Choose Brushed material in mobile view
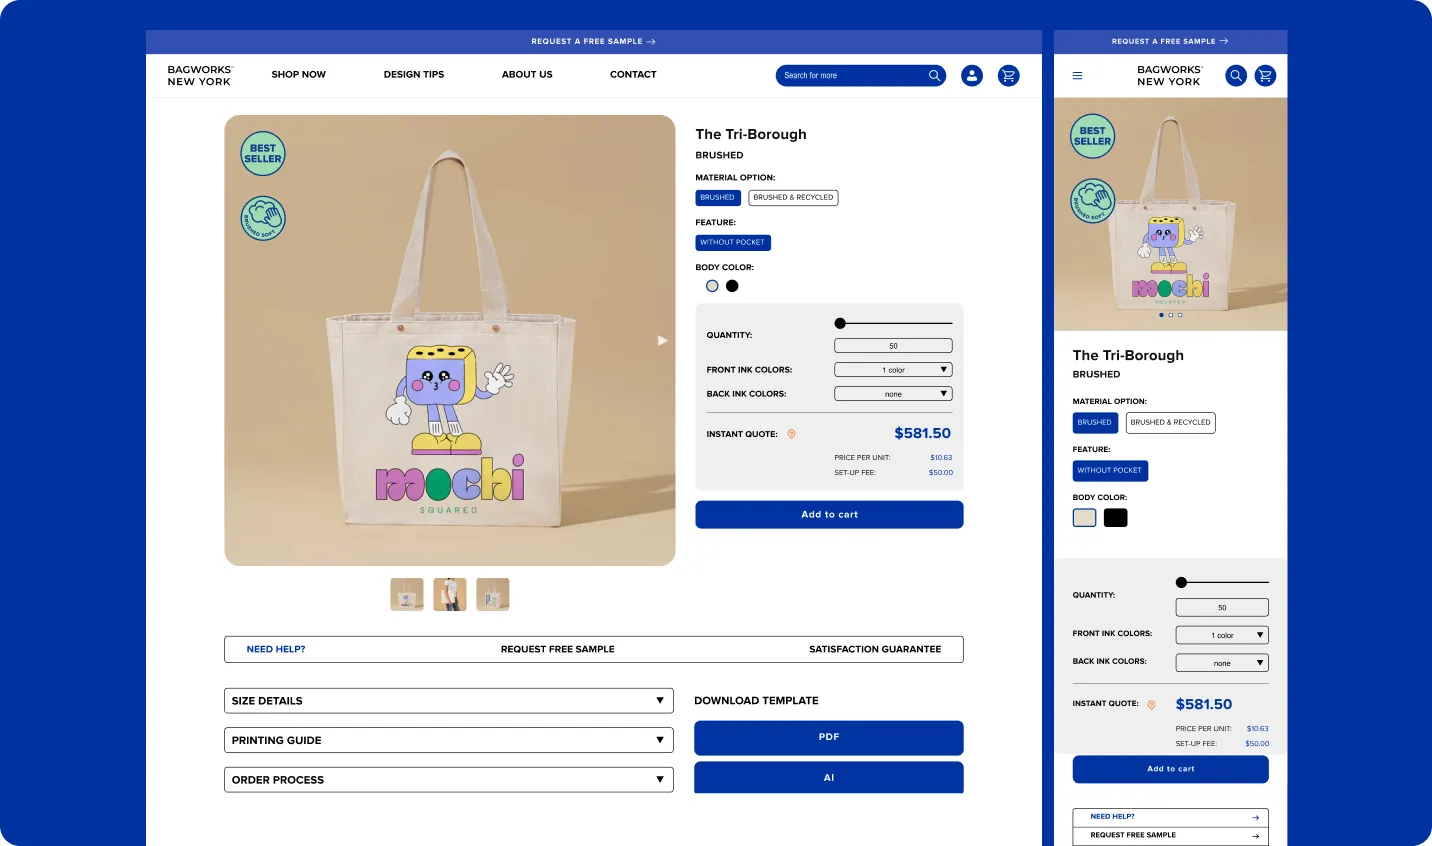Image resolution: width=1432 pixels, height=846 pixels. (1095, 422)
